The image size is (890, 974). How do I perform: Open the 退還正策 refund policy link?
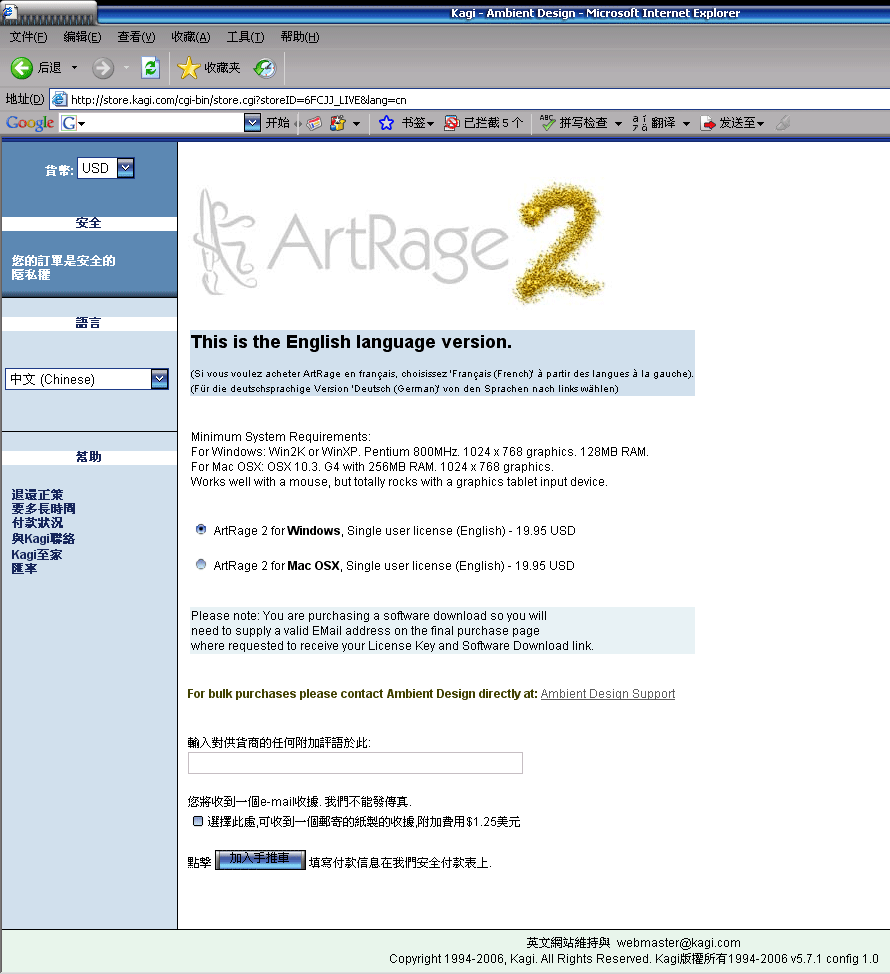tap(37, 494)
